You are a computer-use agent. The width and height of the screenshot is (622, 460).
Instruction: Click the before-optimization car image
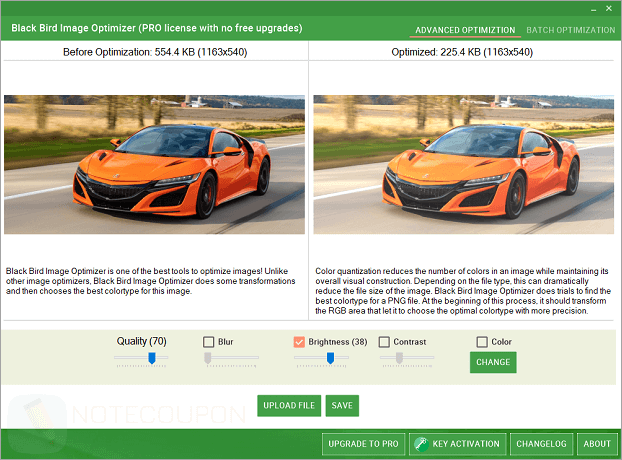click(x=154, y=164)
